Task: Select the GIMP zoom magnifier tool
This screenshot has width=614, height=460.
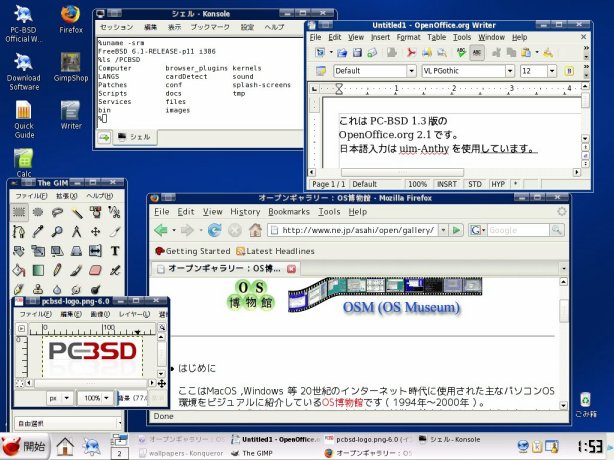Action: (x=57, y=231)
